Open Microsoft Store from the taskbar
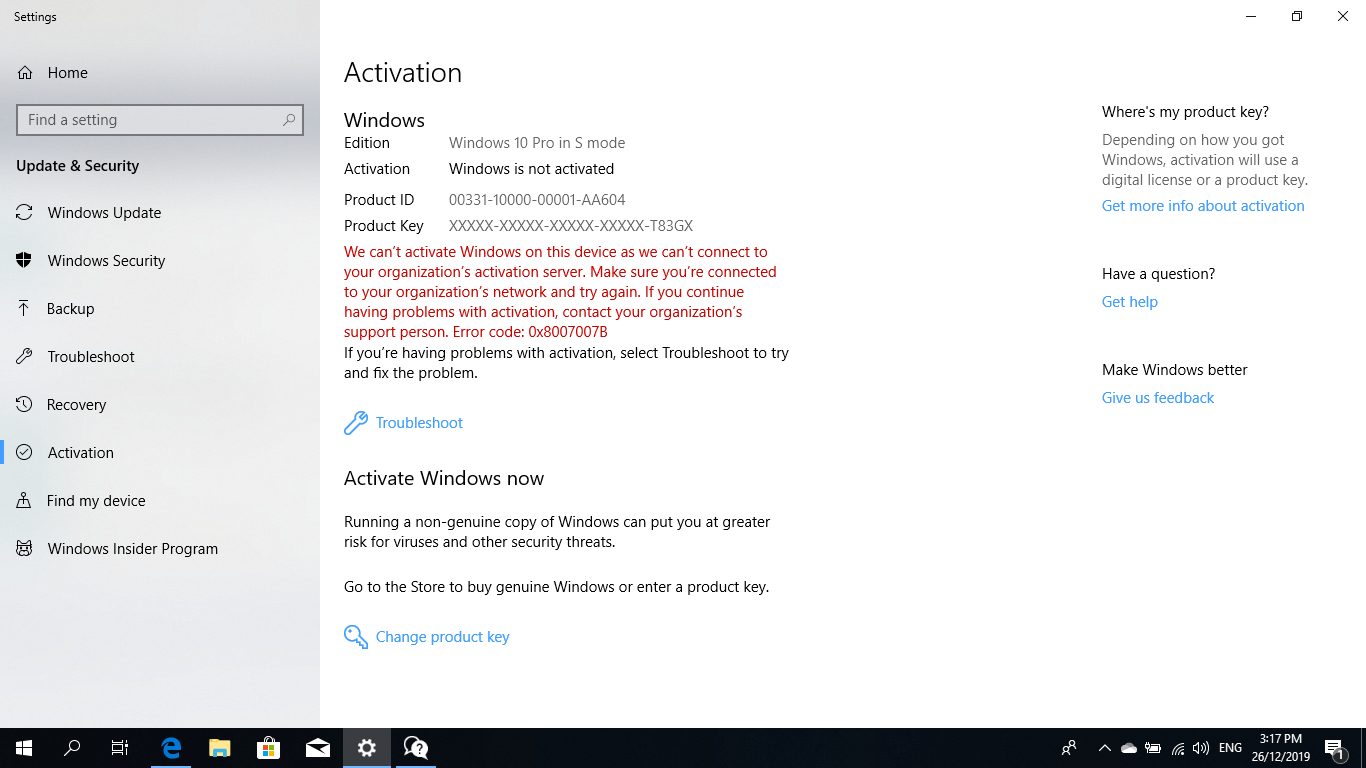The height and width of the screenshot is (768, 1366). coord(268,747)
